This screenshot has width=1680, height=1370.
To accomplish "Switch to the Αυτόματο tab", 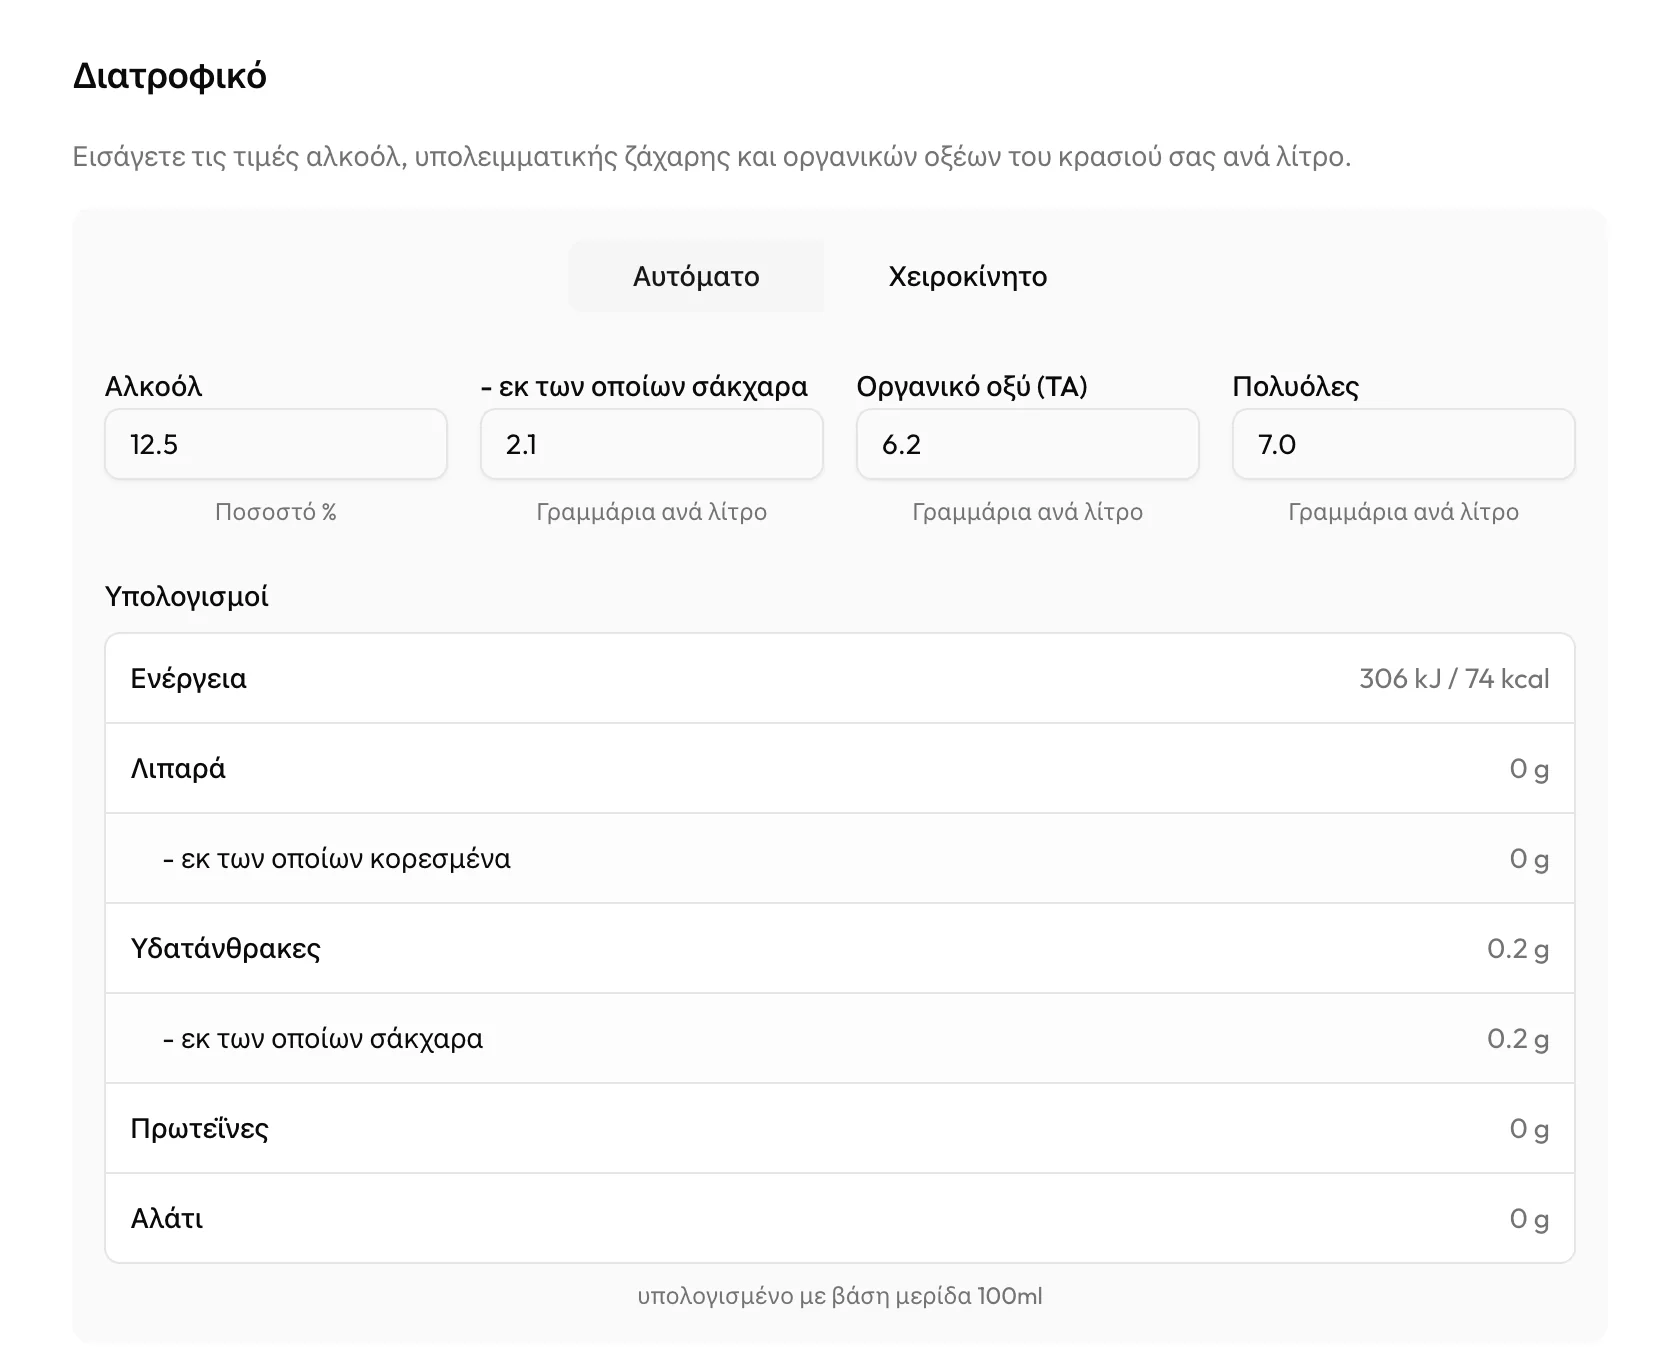I will 696,276.
